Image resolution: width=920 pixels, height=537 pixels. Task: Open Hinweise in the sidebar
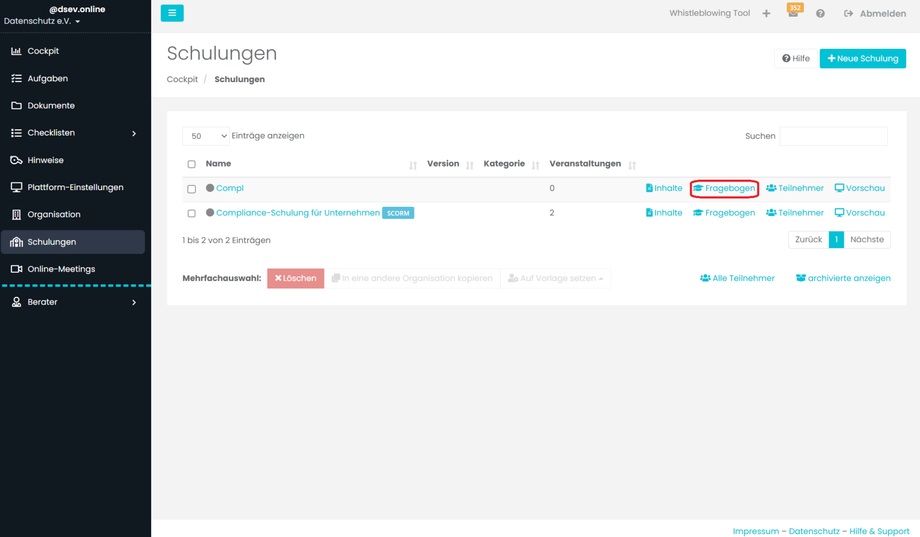pyautogui.click(x=73, y=160)
